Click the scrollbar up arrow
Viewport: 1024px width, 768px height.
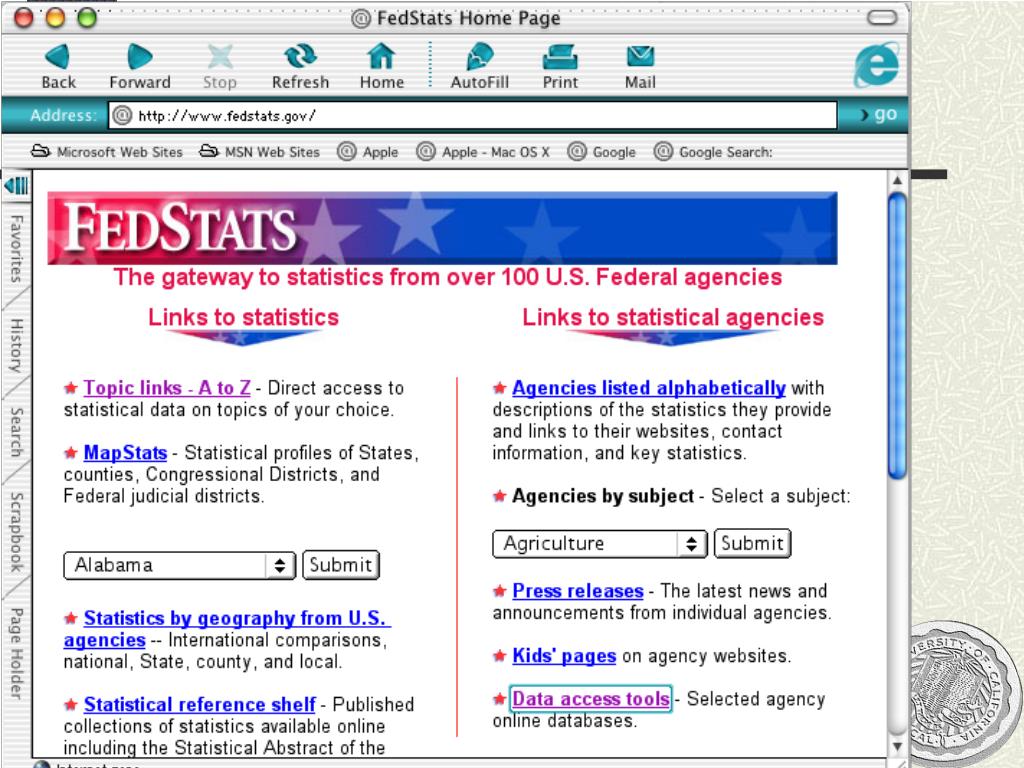[897, 180]
